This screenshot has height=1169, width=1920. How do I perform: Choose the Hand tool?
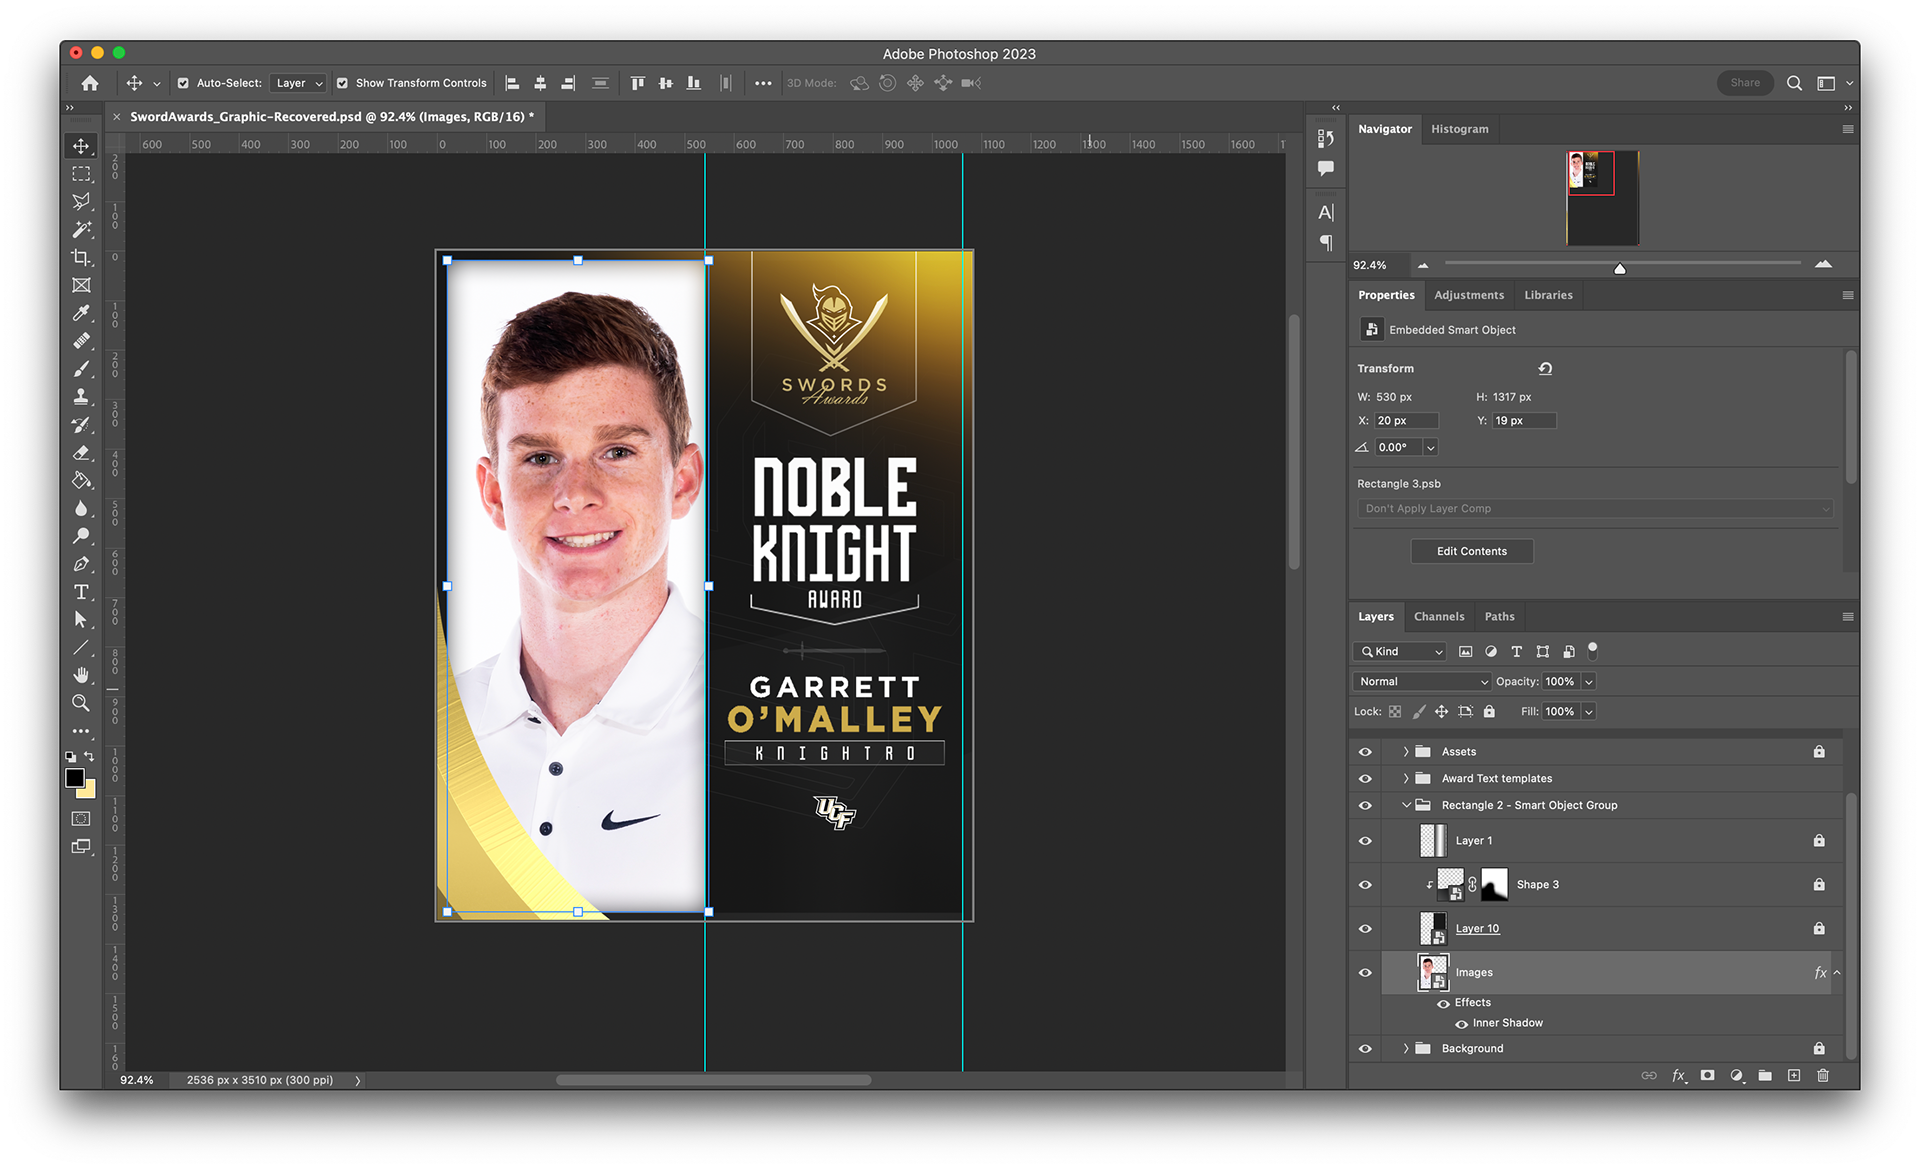pos(81,675)
